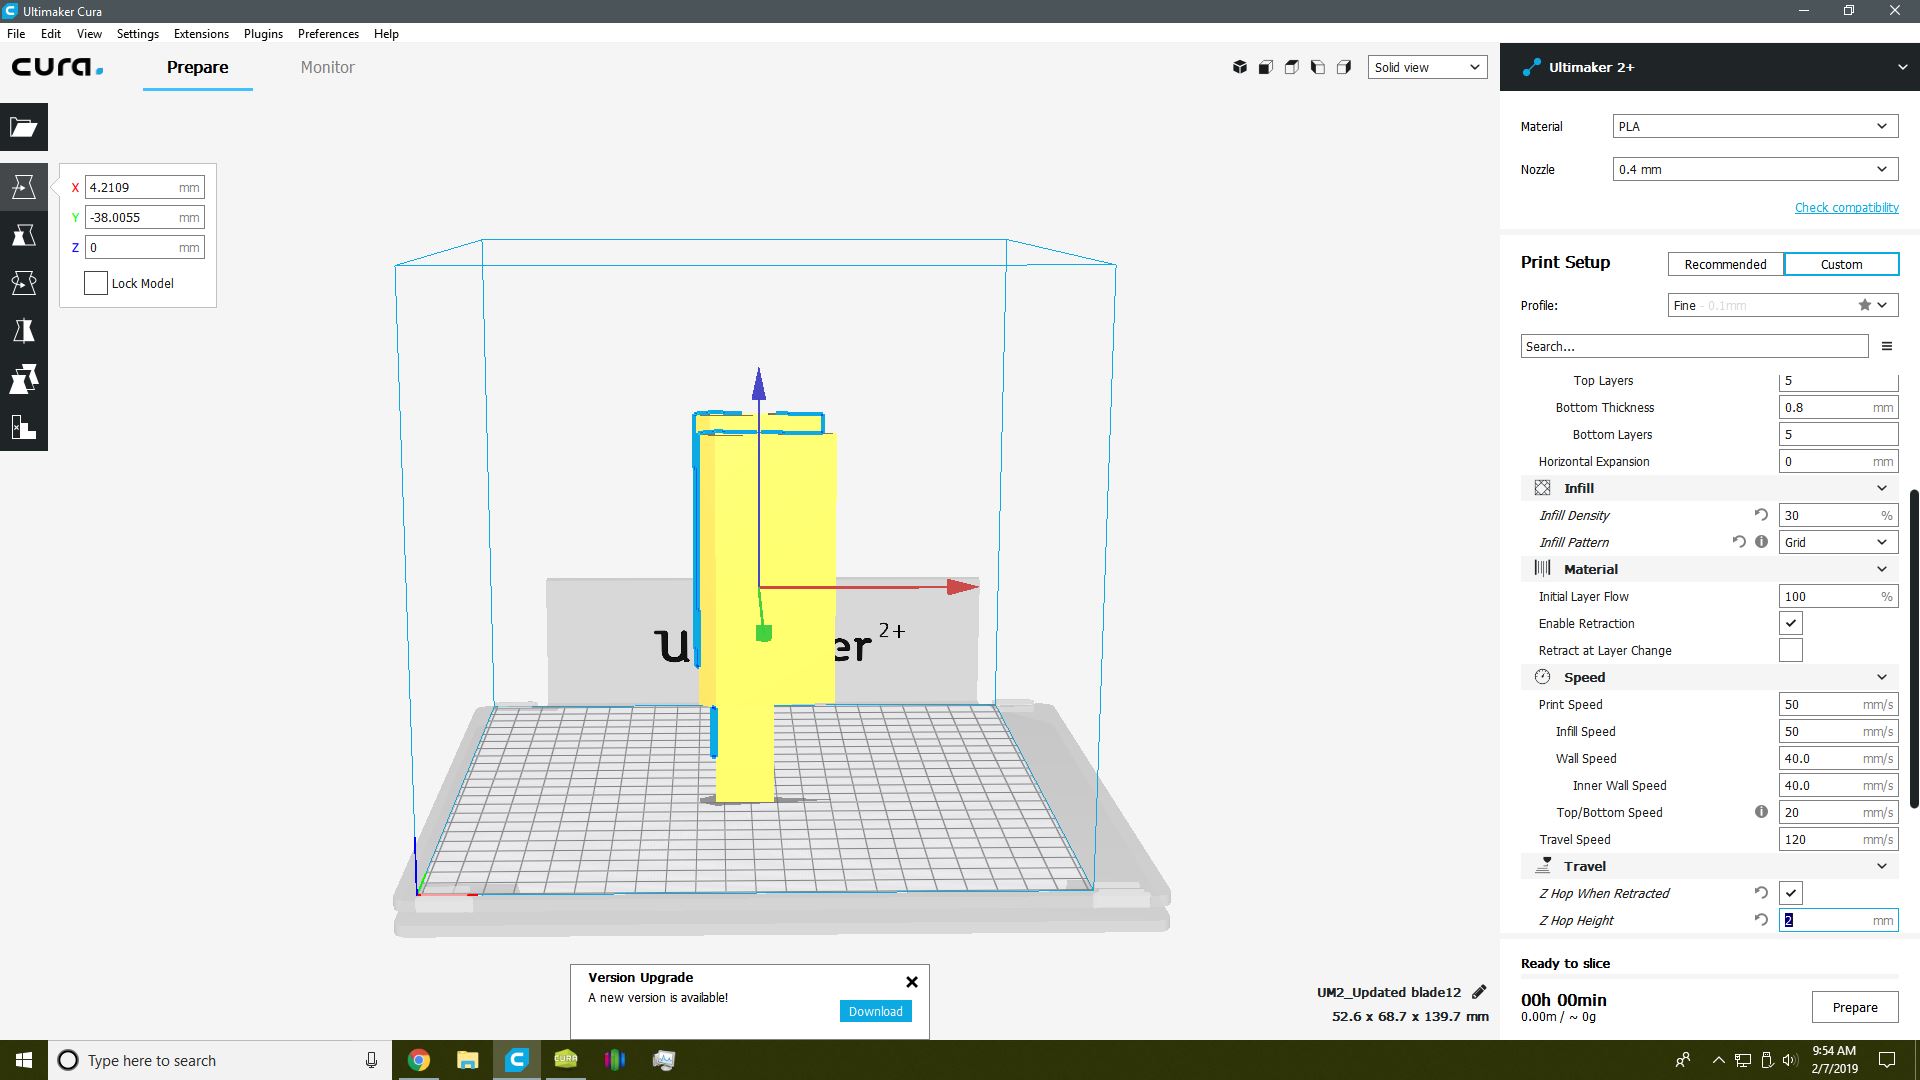The image size is (1920, 1080).
Task: Select the Scale tool in sidebar
Action: 24,233
